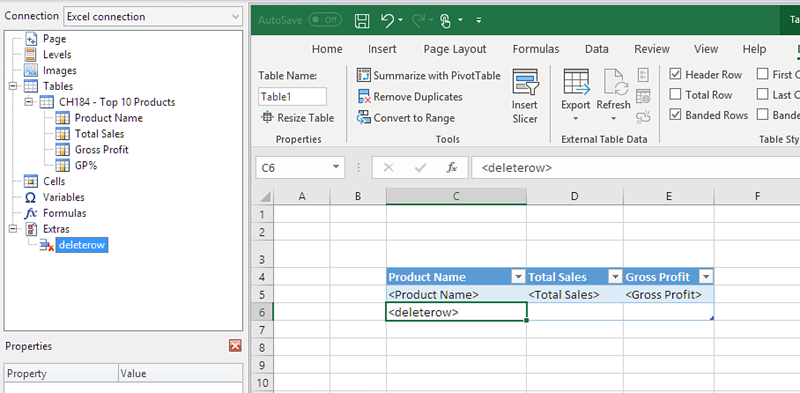Collapse the Extras tree node
Viewport: 800px width, 393px height.
coord(13,229)
